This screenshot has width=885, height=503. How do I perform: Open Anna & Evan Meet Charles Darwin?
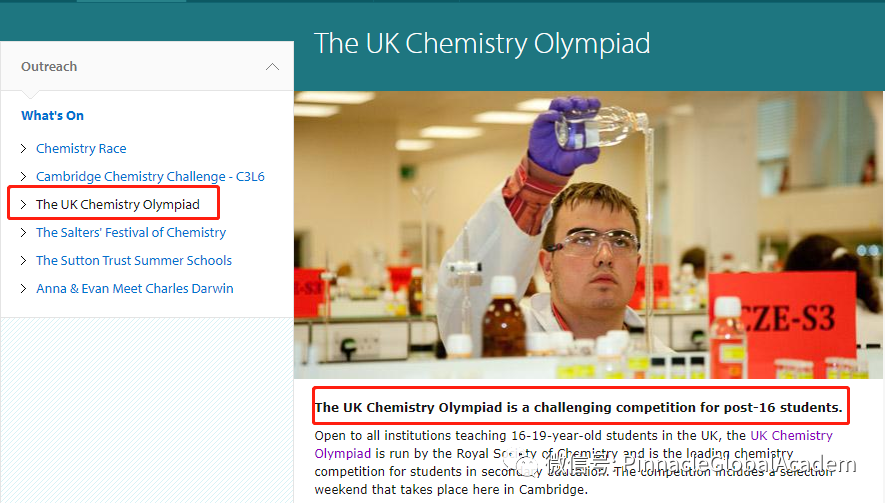(135, 289)
